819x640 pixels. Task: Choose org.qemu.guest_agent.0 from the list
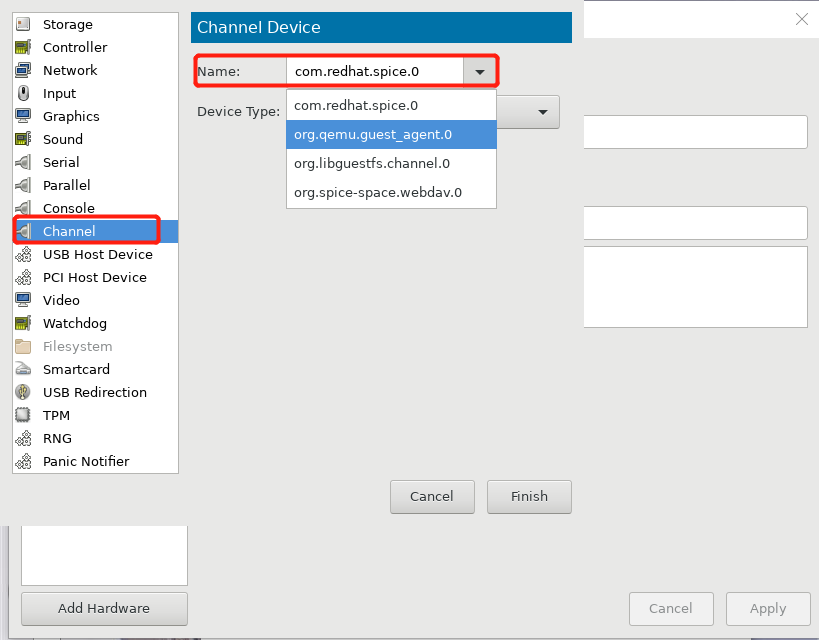click(x=391, y=135)
